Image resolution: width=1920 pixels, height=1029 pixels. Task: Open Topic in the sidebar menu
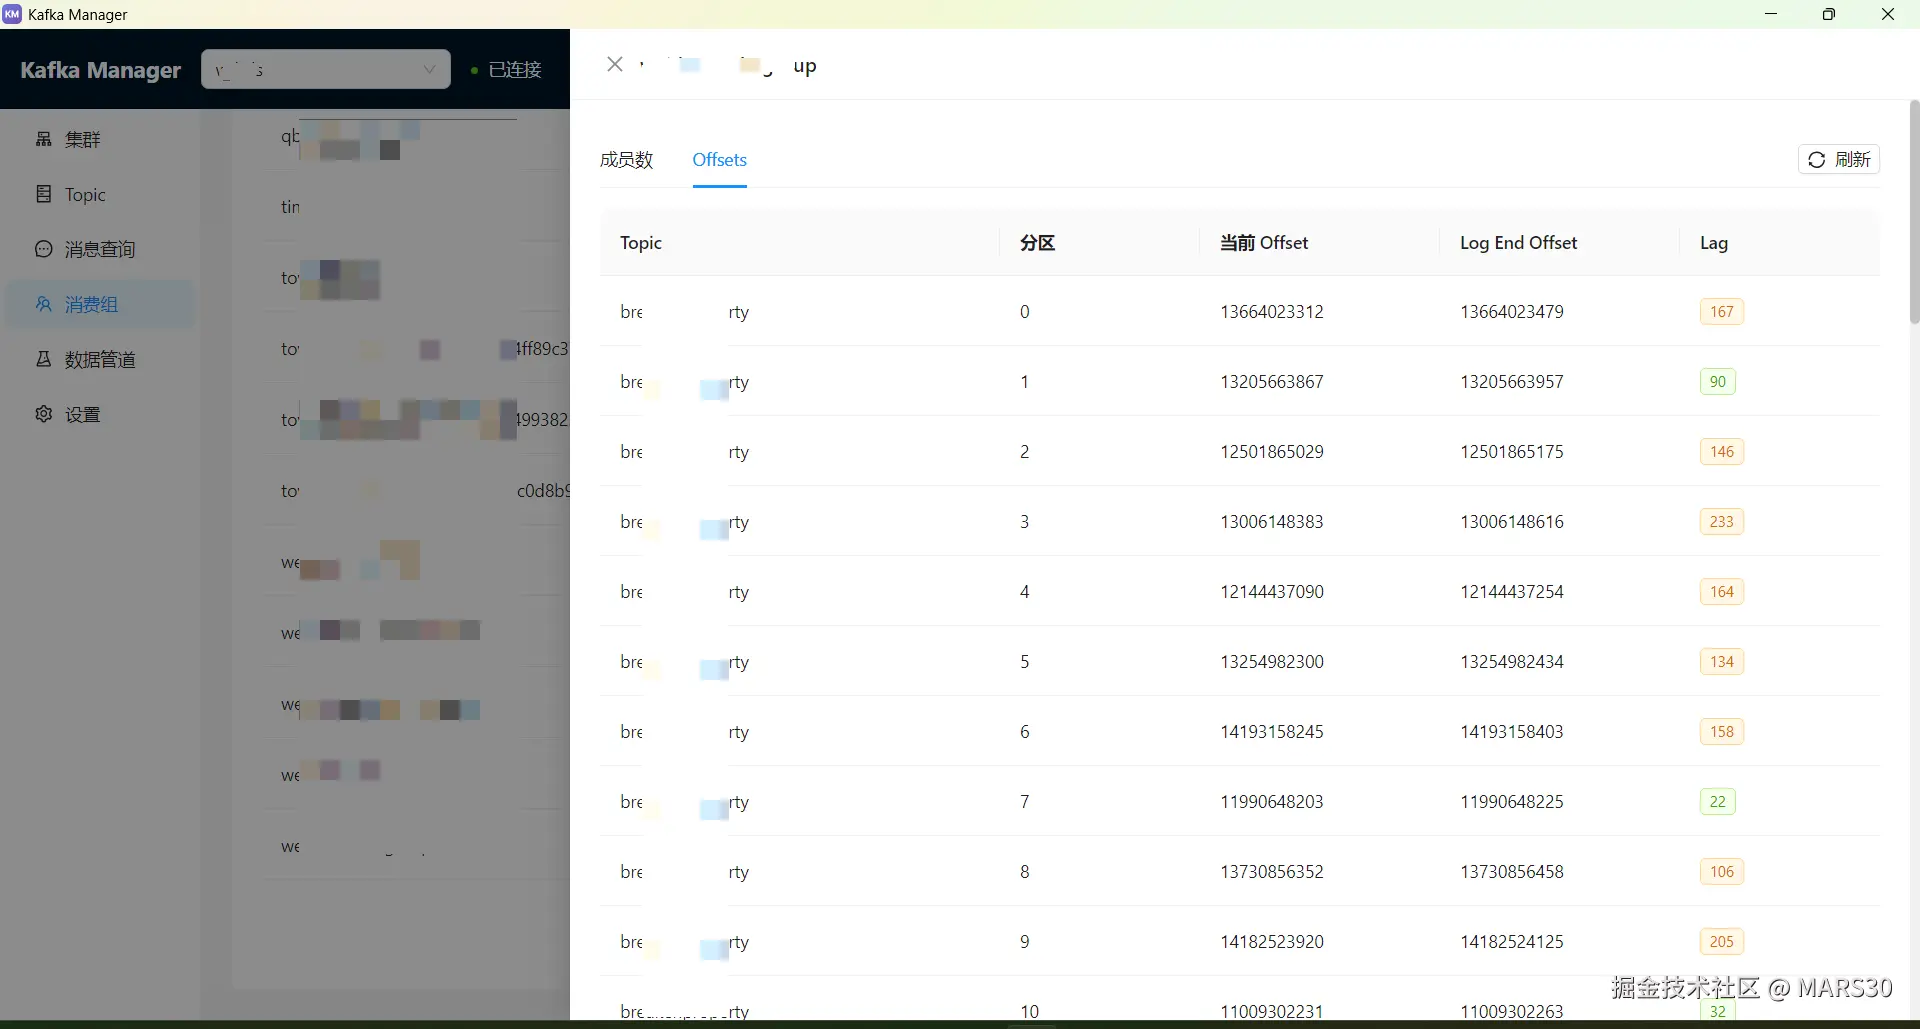[x=100, y=194]
